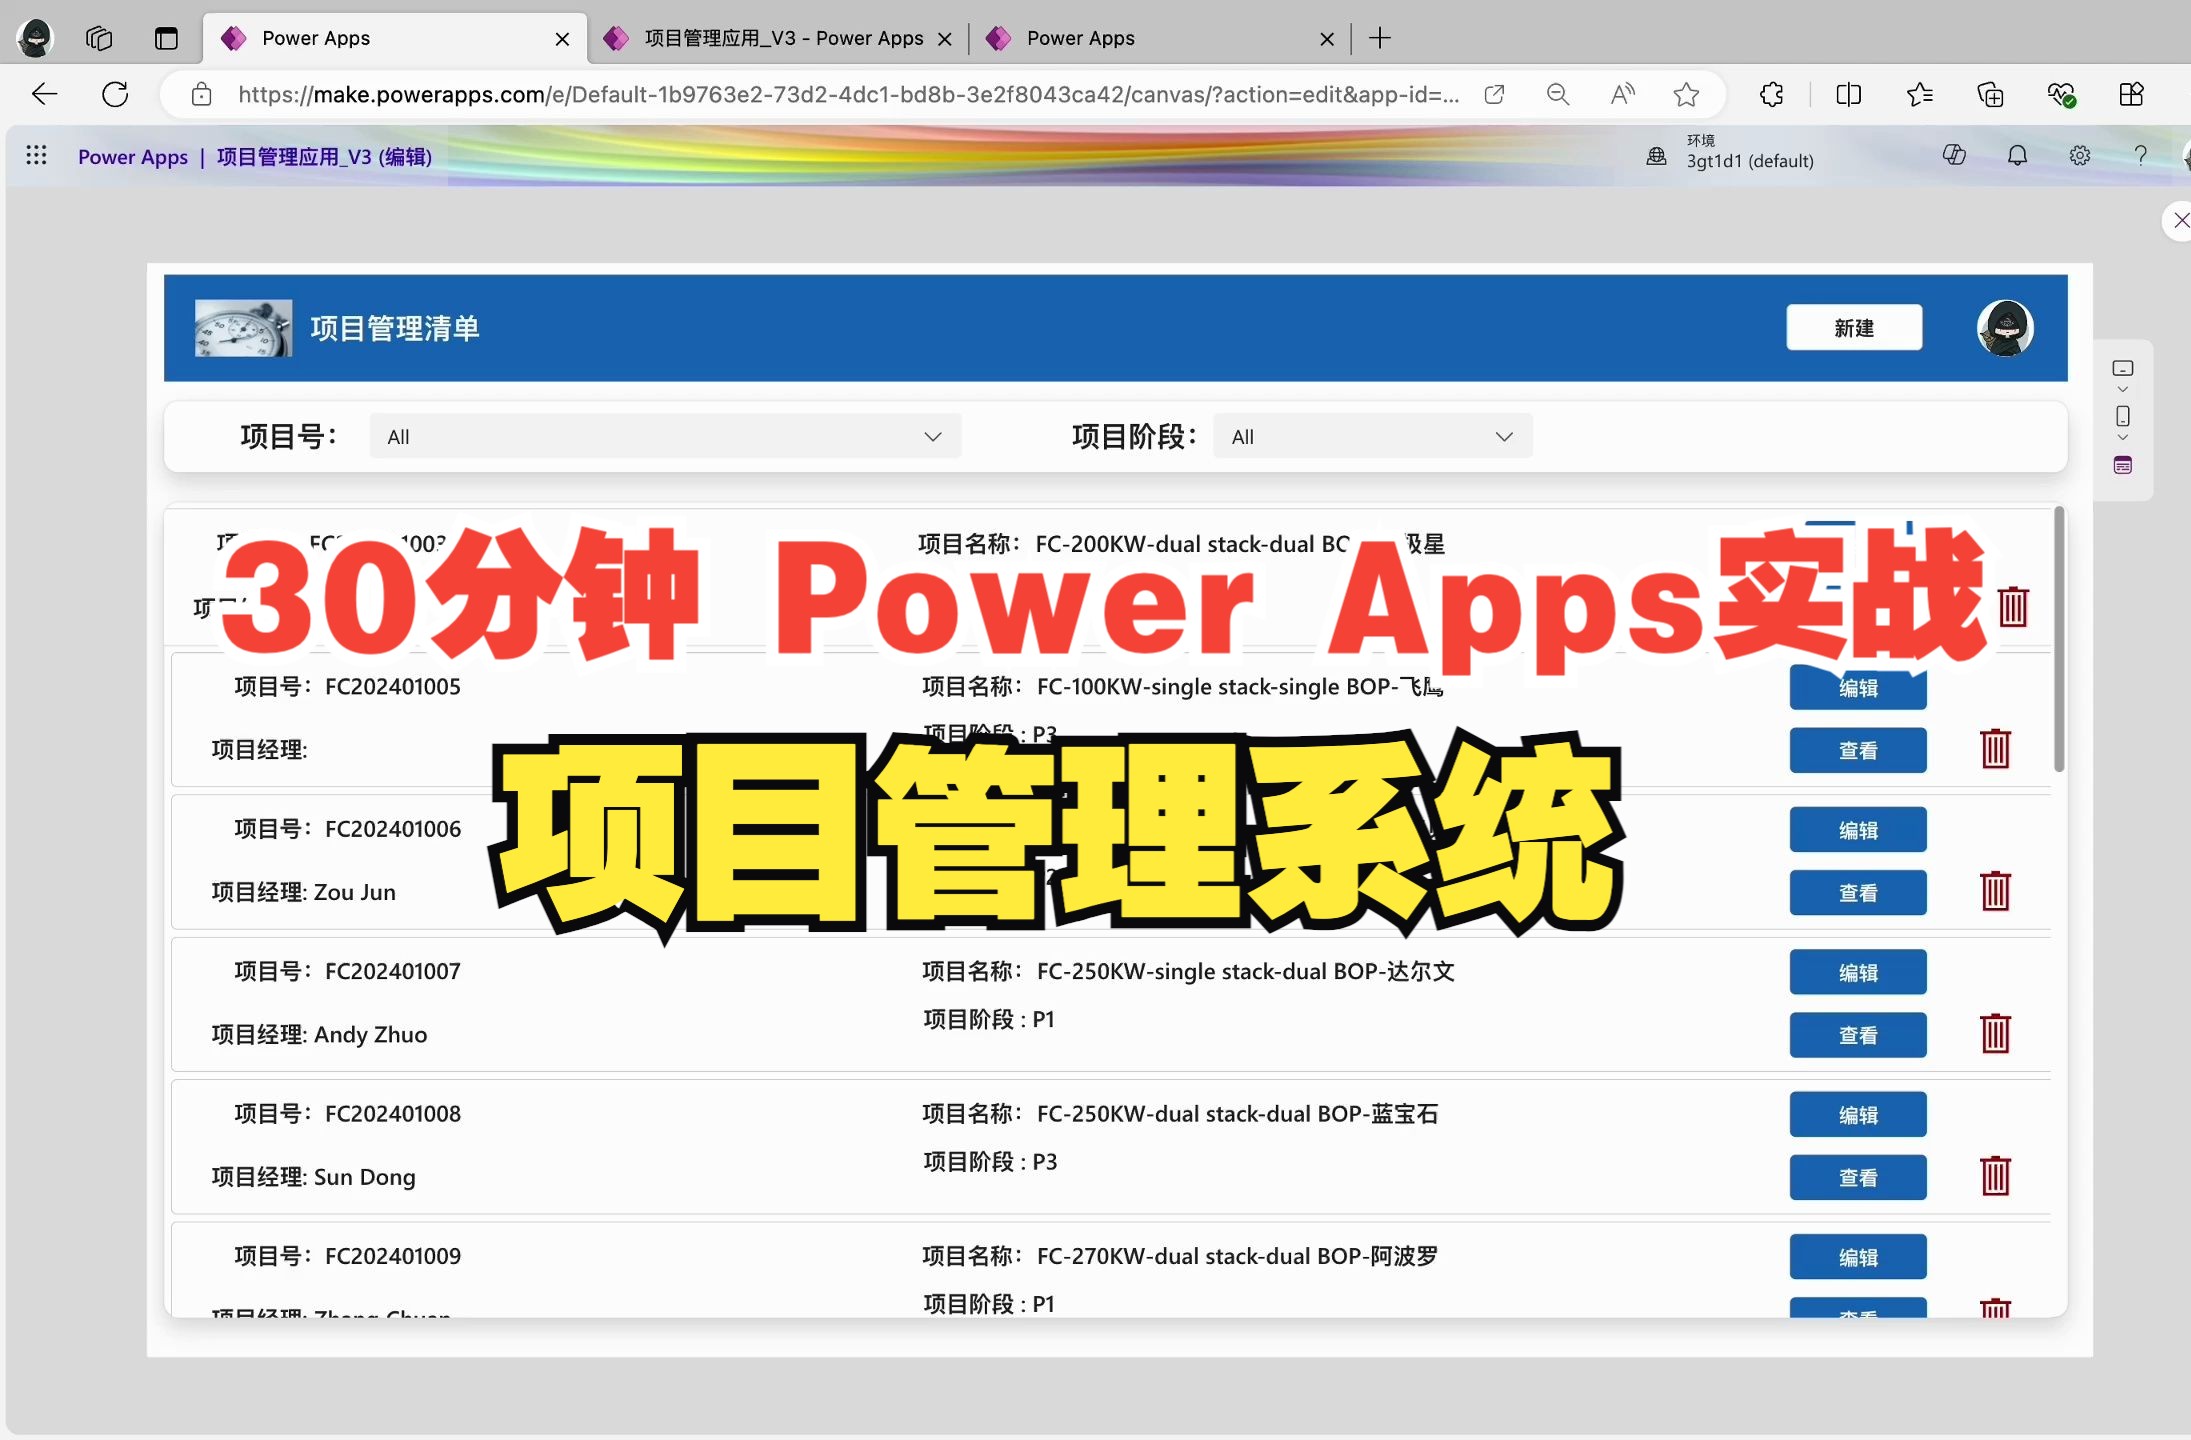Image resolution: width=2191 pixels, height=1440 pixels.
Task: Click the browser address bar URL
Action: 848,95
